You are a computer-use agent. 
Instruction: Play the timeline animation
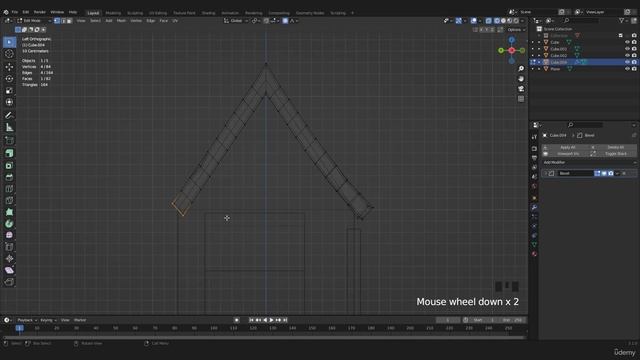[x=271, y=320]
